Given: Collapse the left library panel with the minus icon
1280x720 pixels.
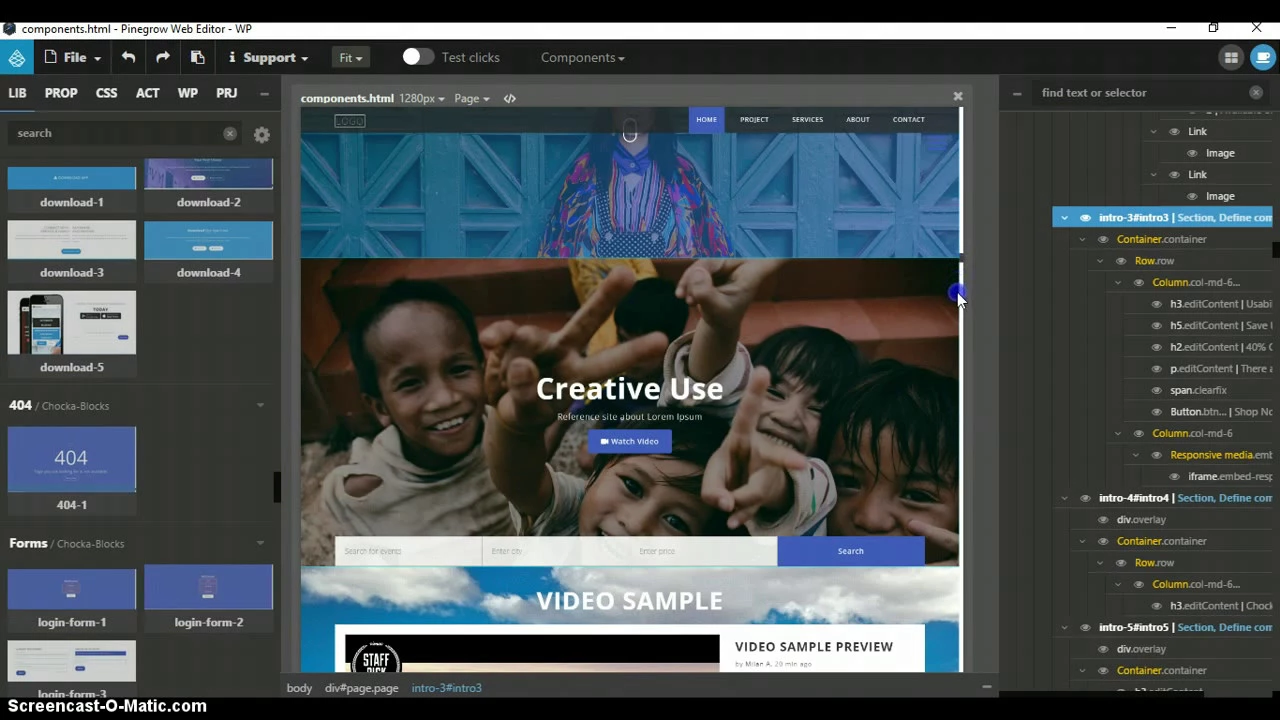Looking at the screenshot, I should point(264,93).
